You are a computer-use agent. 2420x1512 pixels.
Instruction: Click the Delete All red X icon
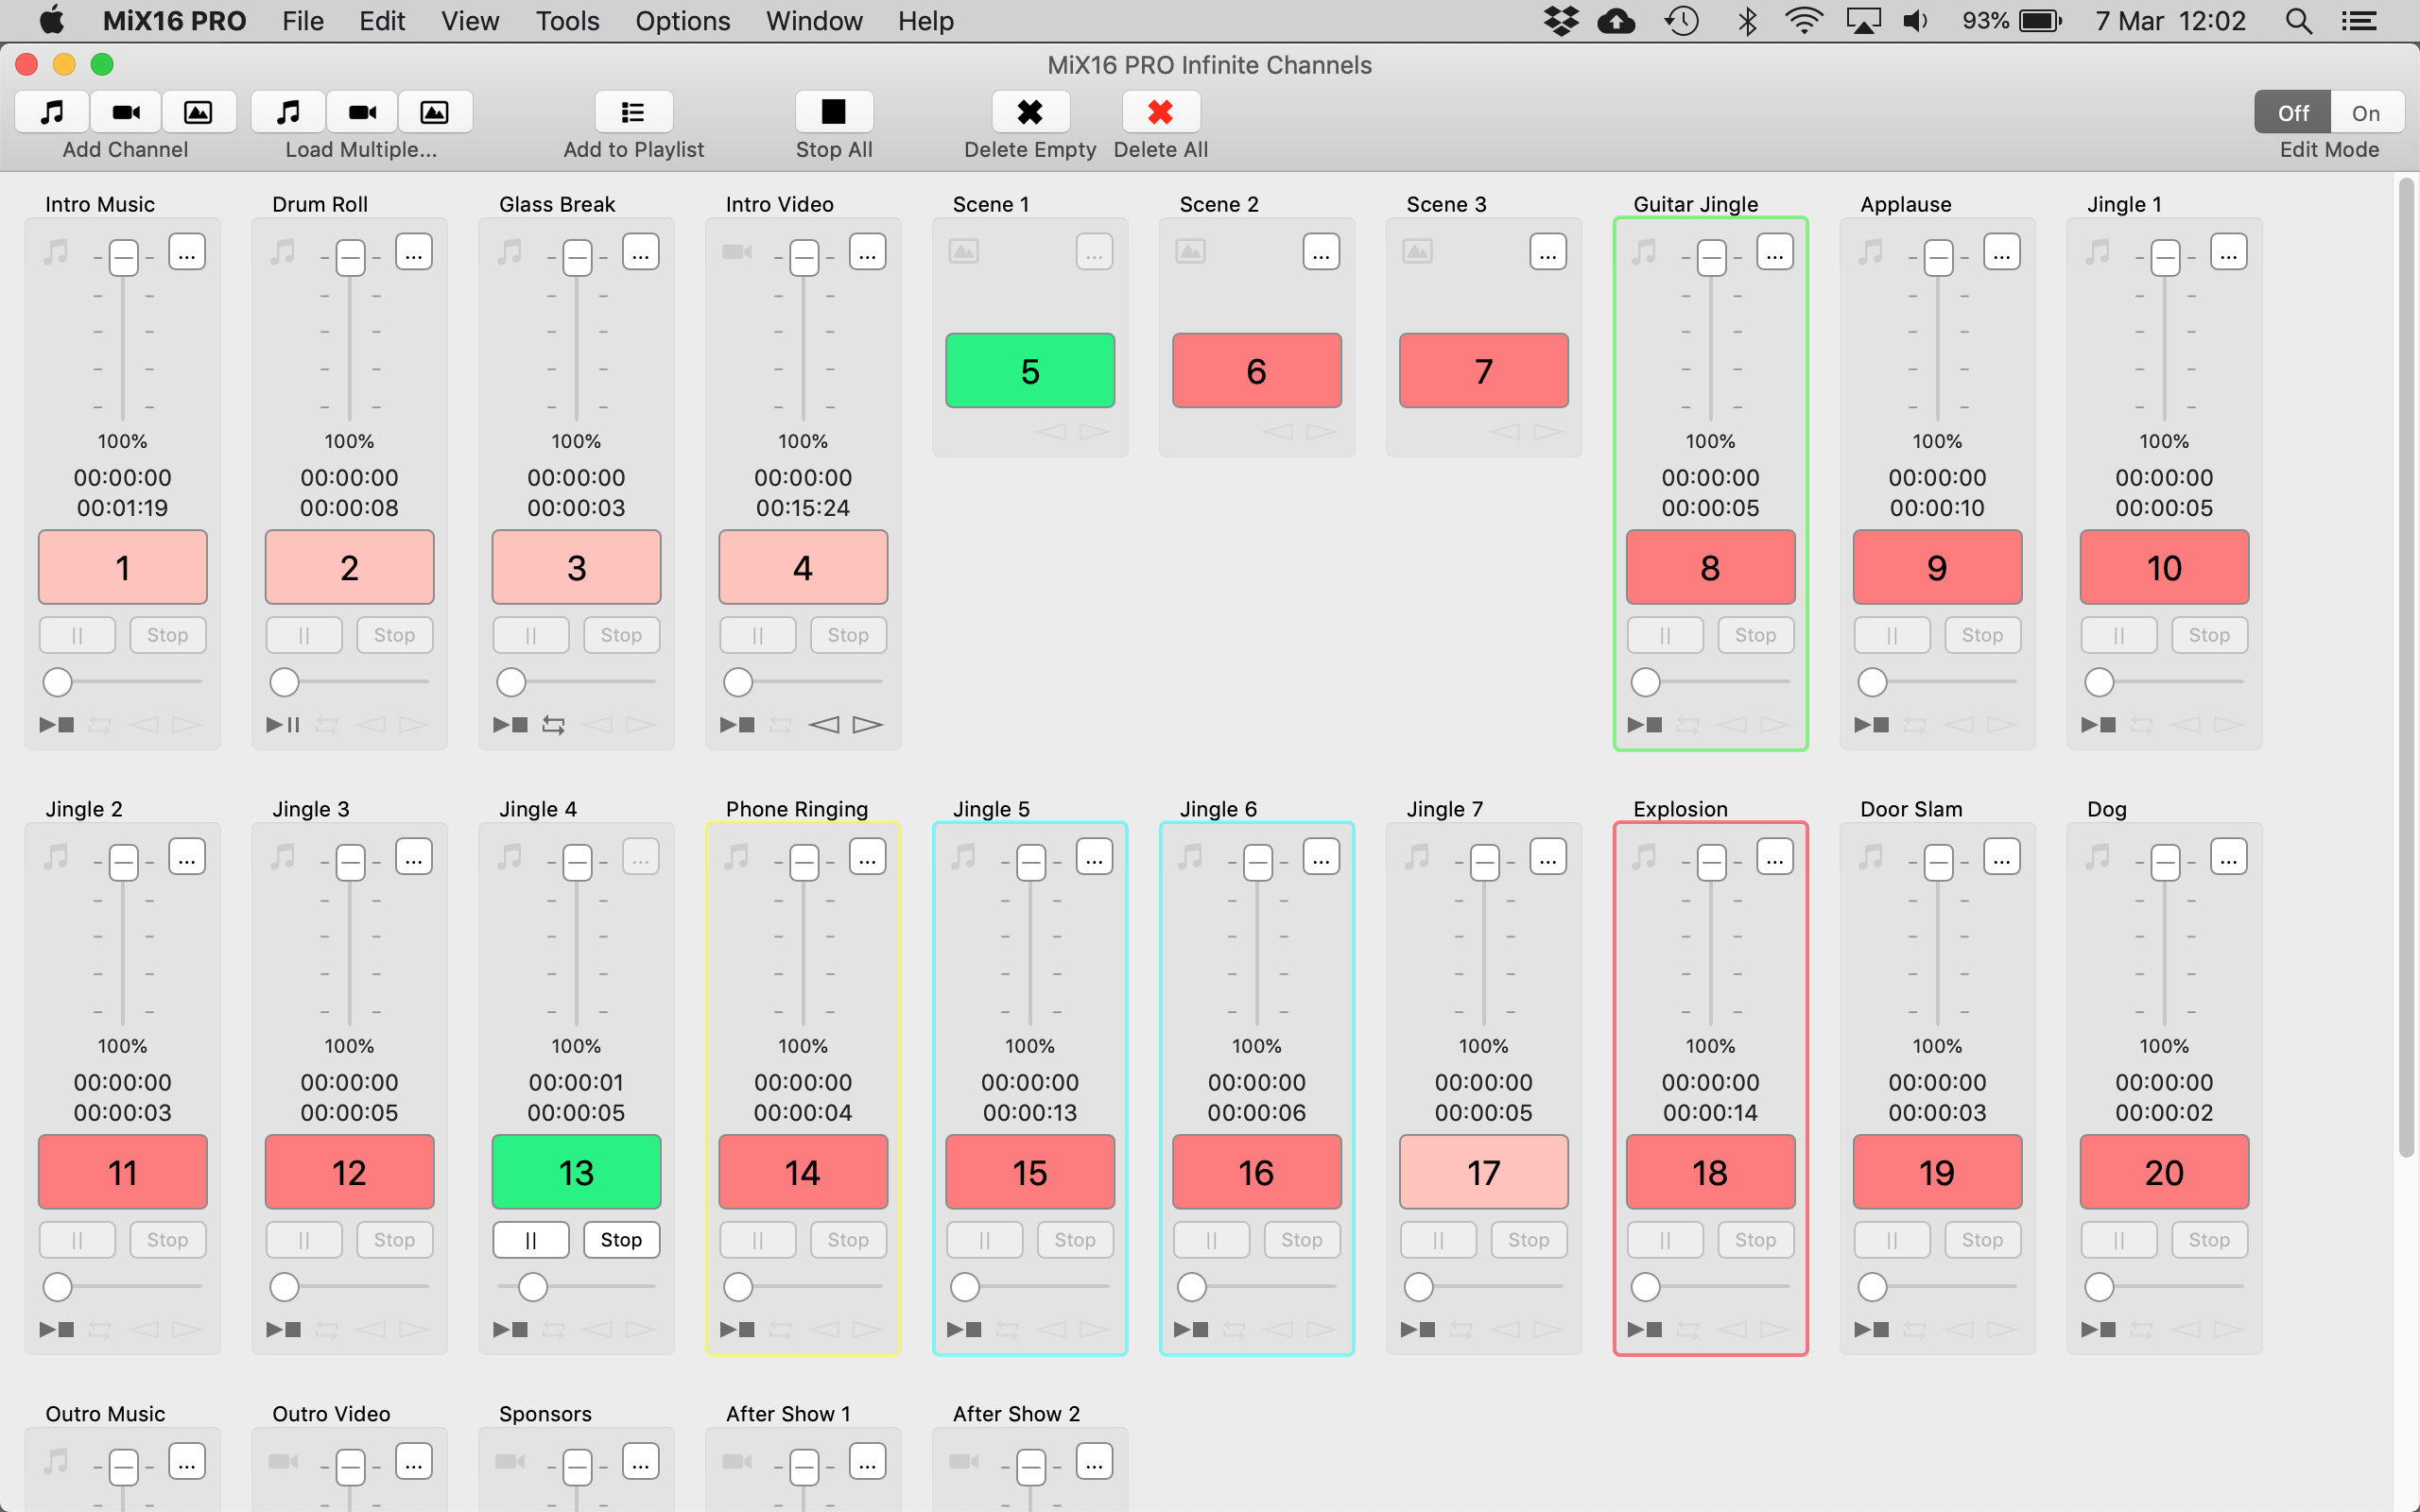click(x=1160, y=112)
